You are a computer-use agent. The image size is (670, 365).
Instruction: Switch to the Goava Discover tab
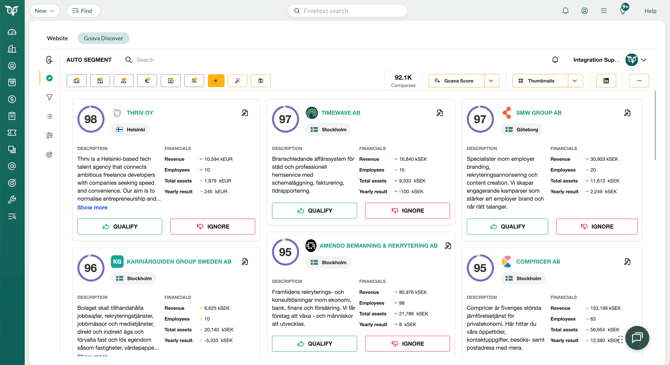click(x=103, y=38)
